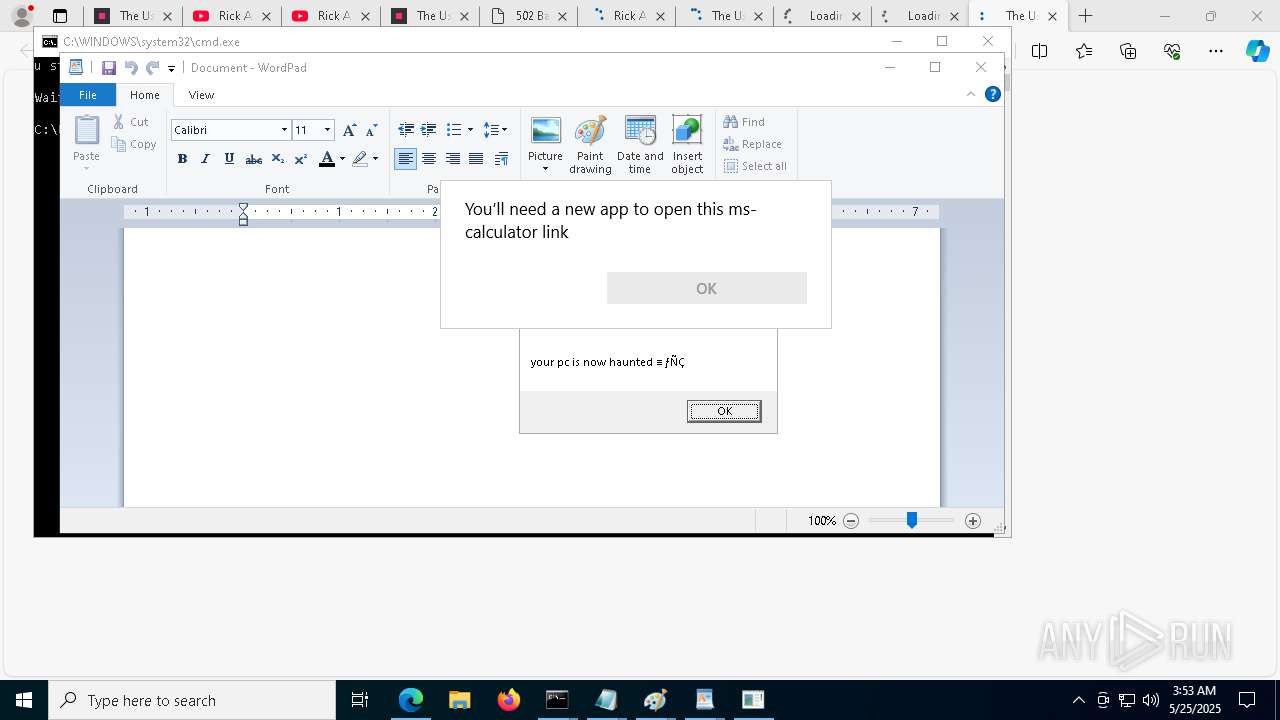The width and height of the screenshot is (1280, 720).
Task: Click the Paste clipboard icon
Action: (x=87, y=131)
